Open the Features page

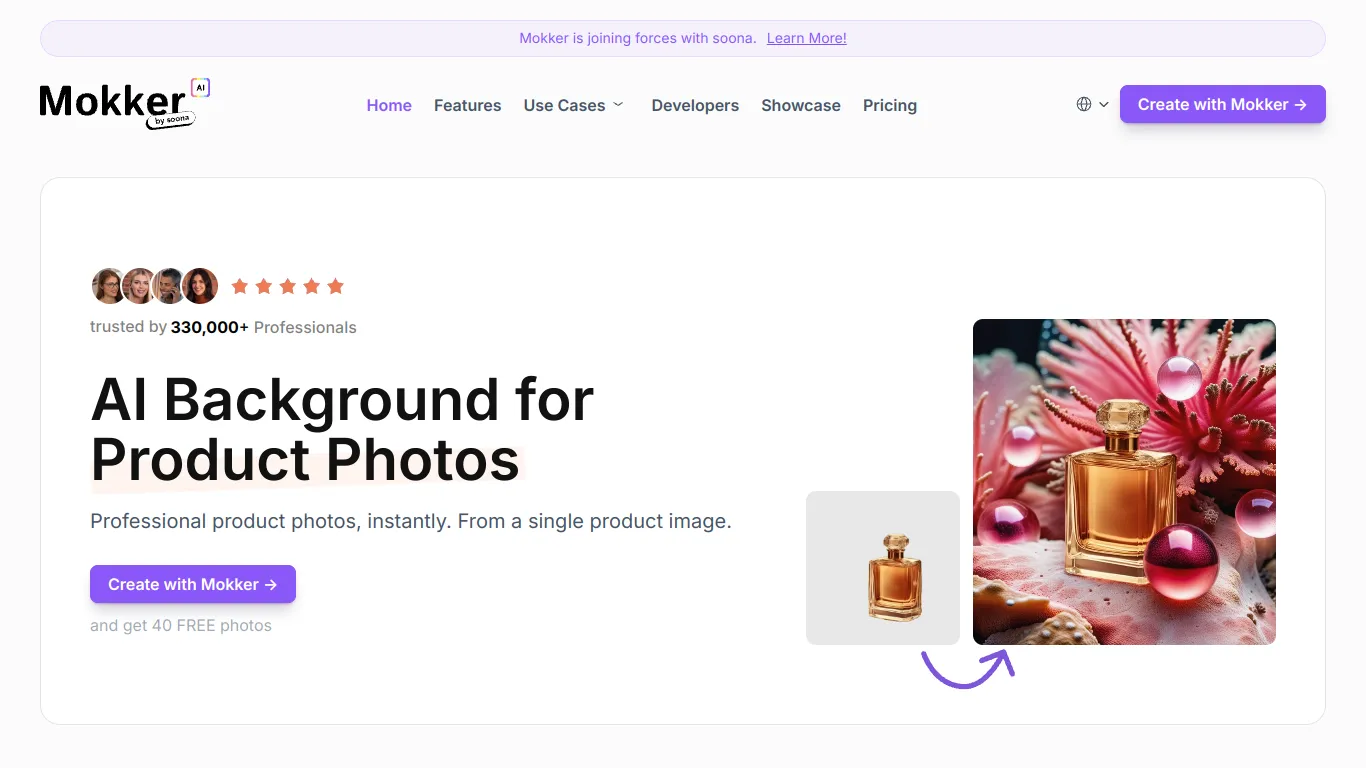click(467, 105)
